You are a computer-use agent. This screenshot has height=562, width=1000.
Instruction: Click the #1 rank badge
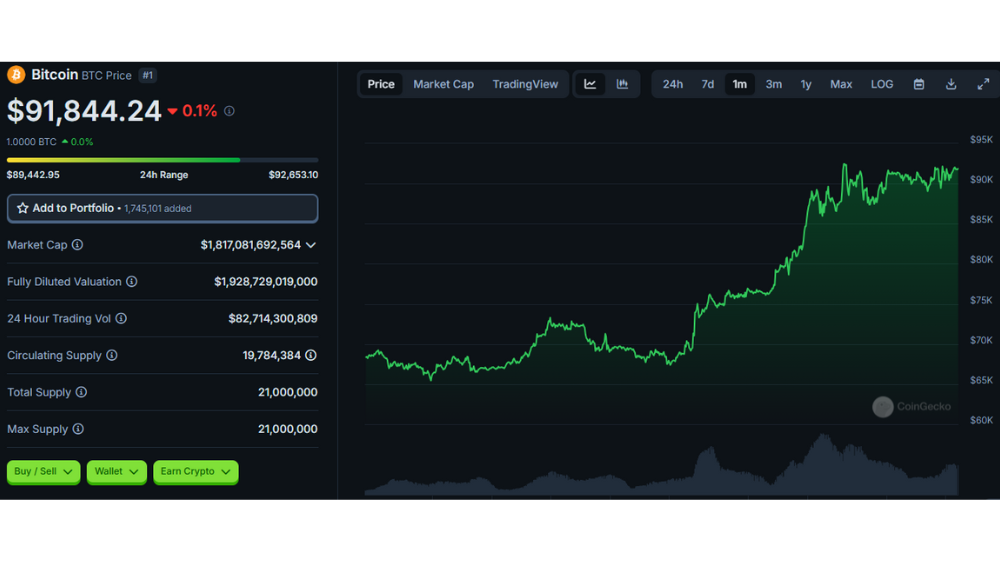(147, 75)
